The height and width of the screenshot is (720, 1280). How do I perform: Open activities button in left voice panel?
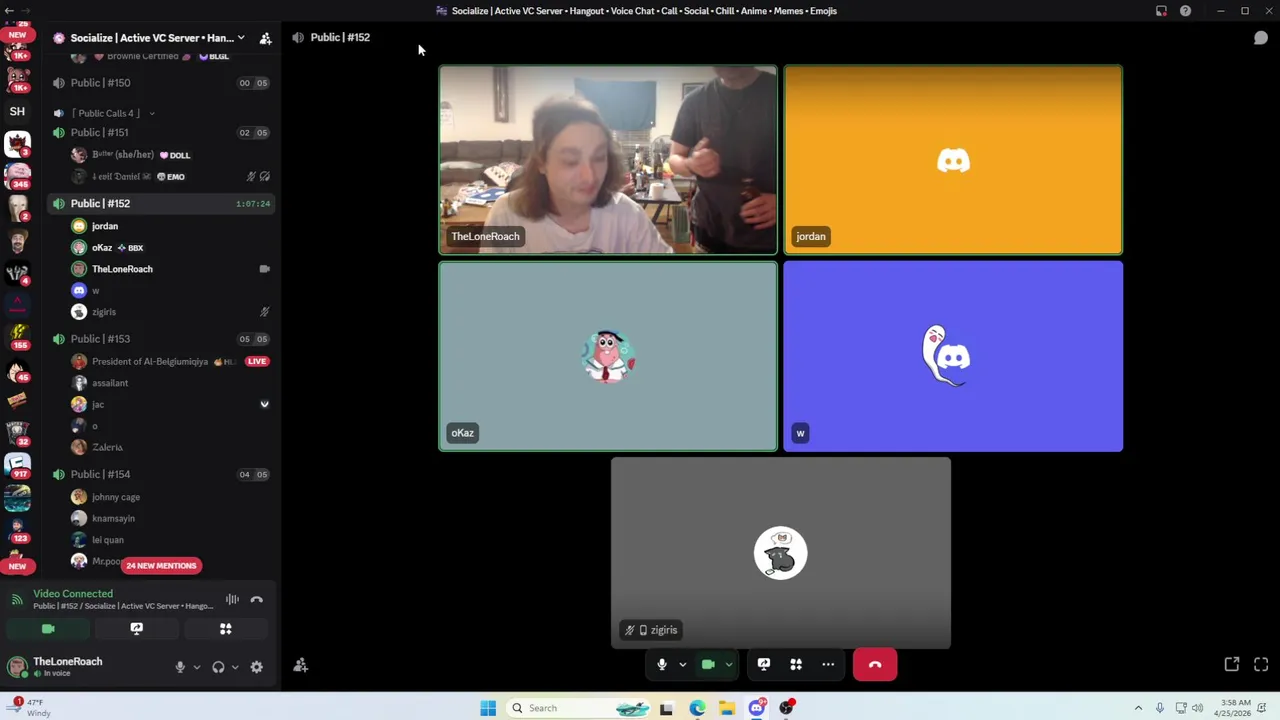[x=226, y=629]
